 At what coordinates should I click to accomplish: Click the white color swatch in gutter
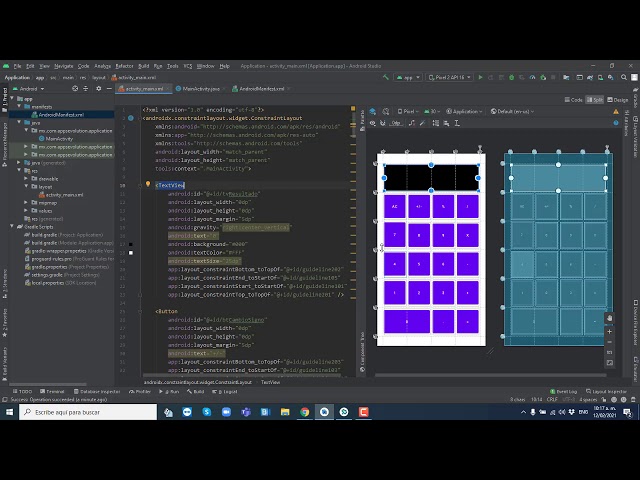(x=131, y=253)
